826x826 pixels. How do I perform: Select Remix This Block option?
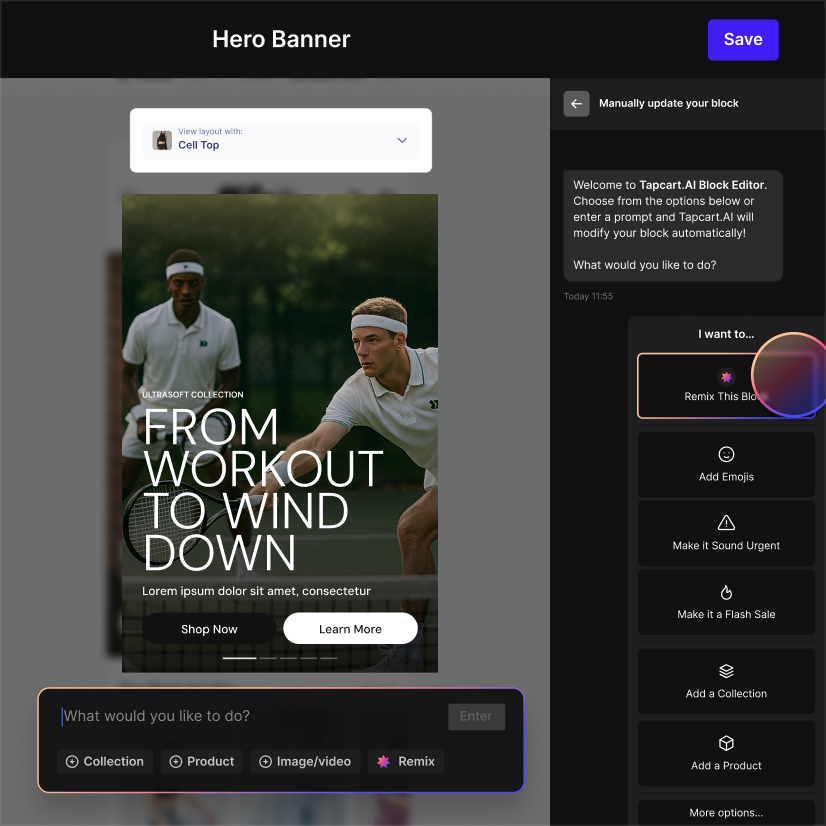tap(726, 386)
